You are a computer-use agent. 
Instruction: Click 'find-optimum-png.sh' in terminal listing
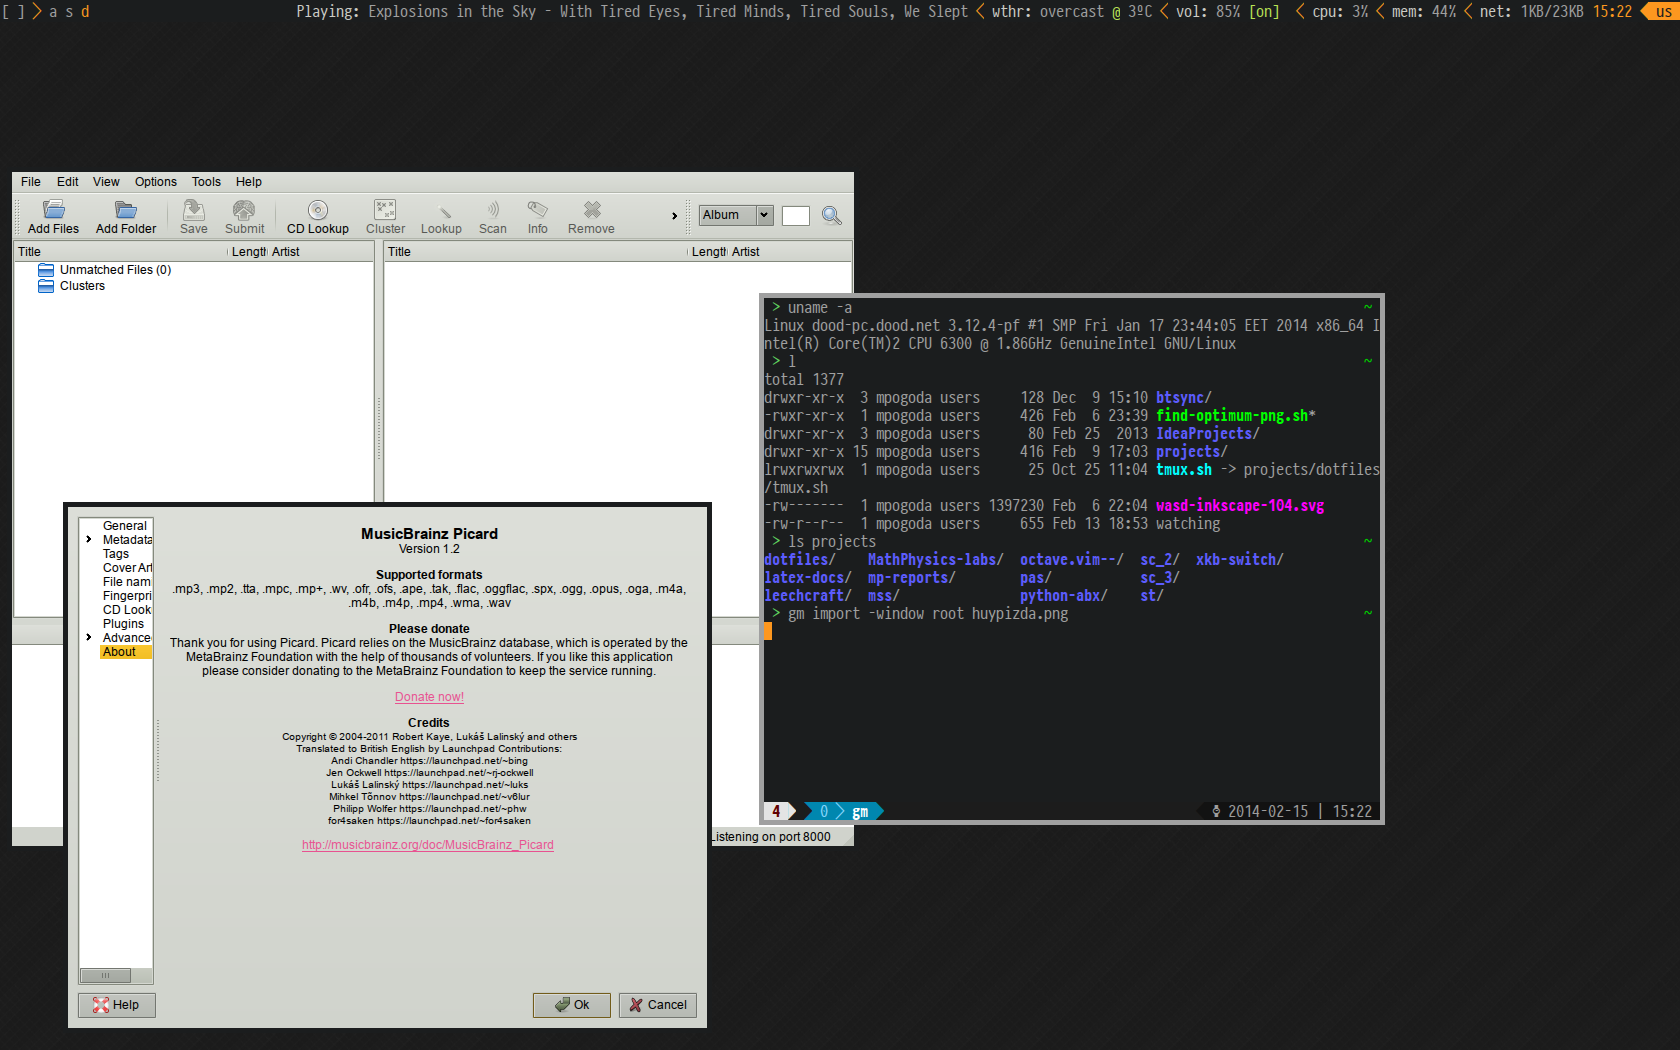(1232, 416)
